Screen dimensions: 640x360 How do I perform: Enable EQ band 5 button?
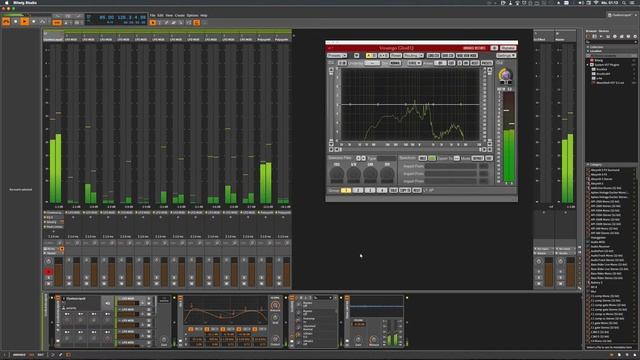pos(255,329)
